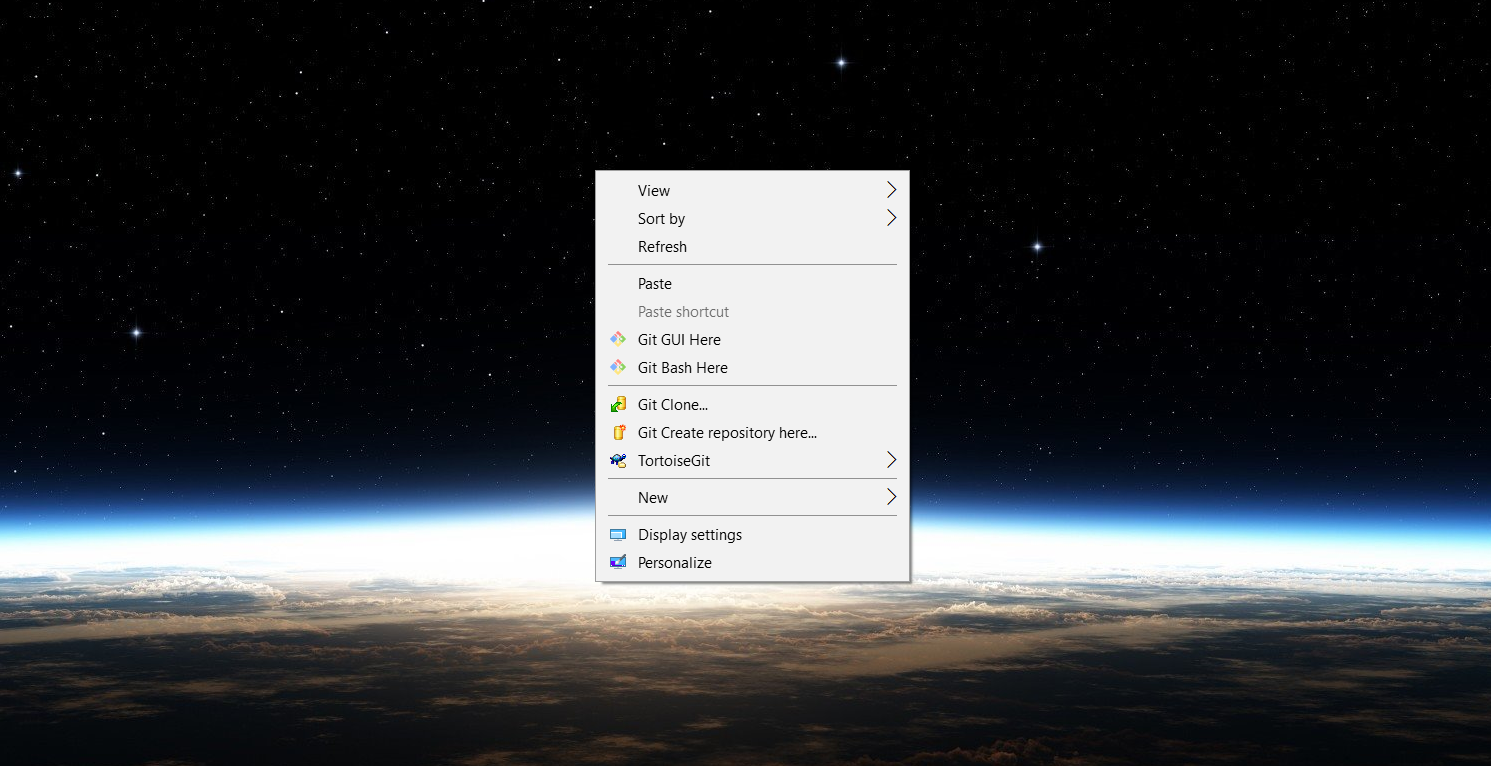The width and height of the screenshot is (1491, 766).
Task: Click the Git Bash Here icon
Action: (618, 368)
